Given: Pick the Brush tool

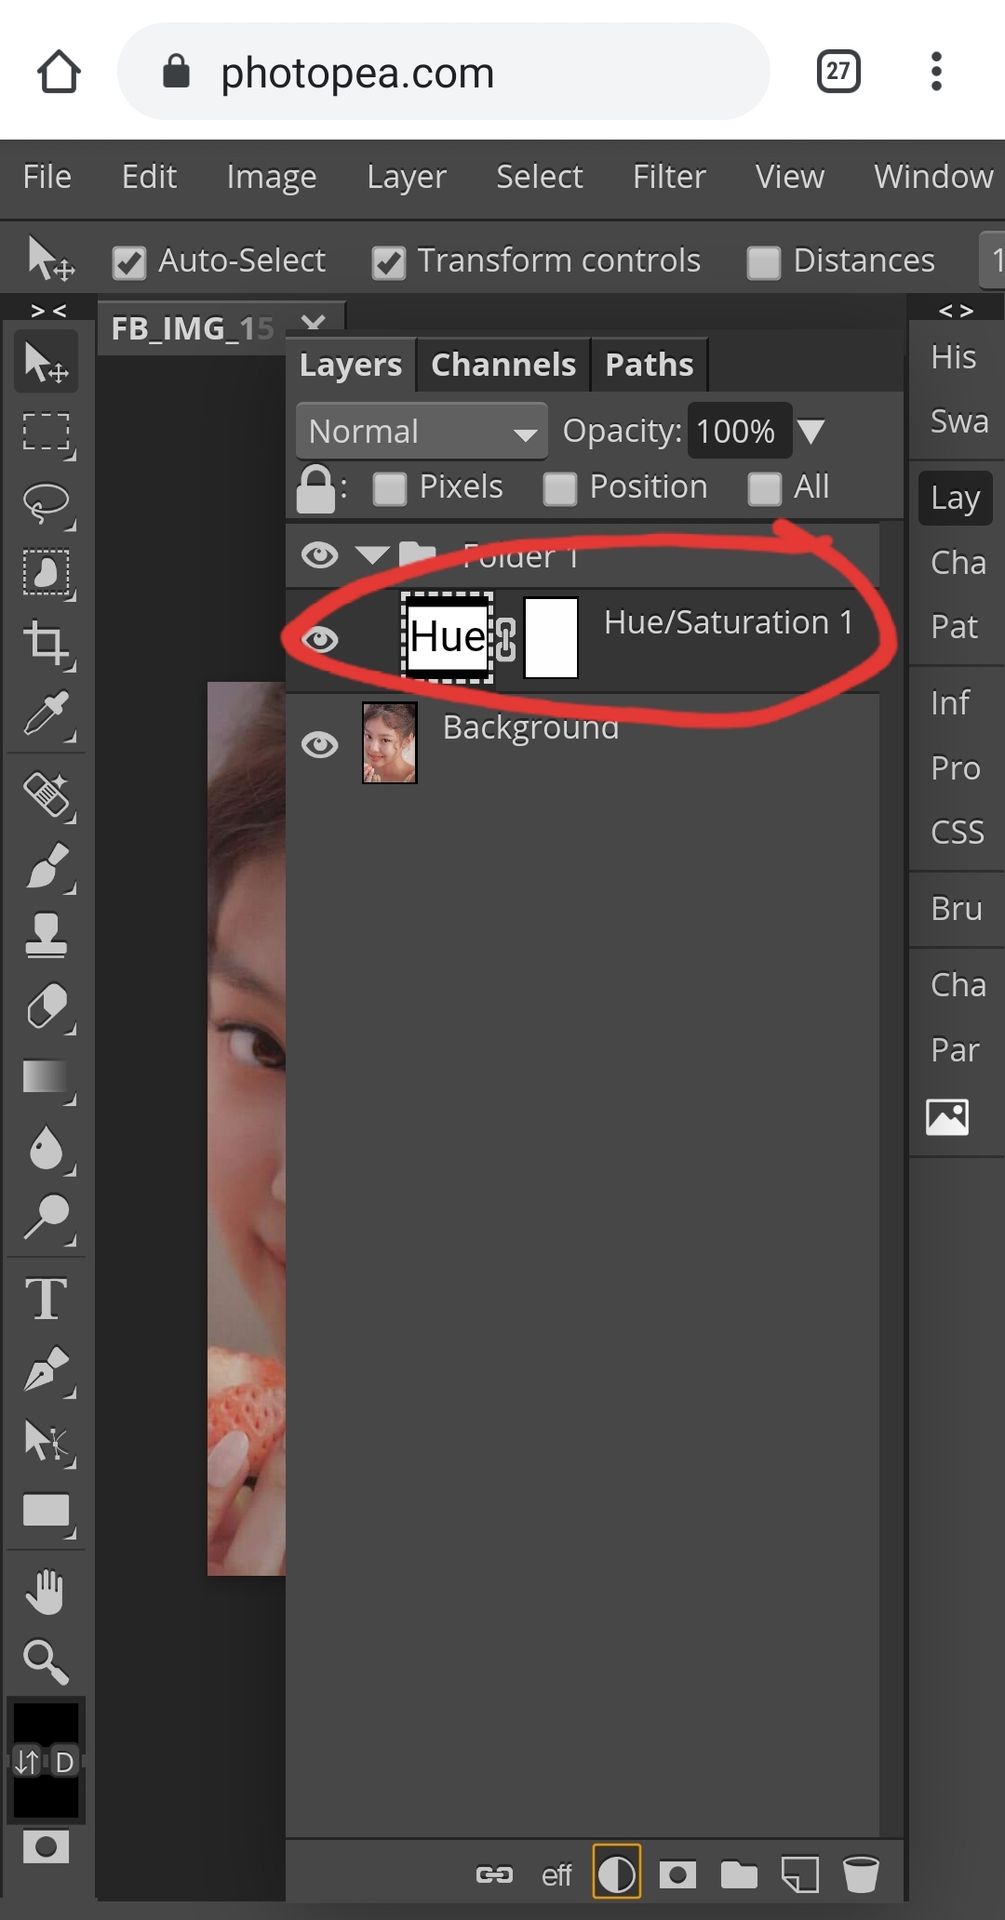Looking at the screenshot, I should point(46,866).
